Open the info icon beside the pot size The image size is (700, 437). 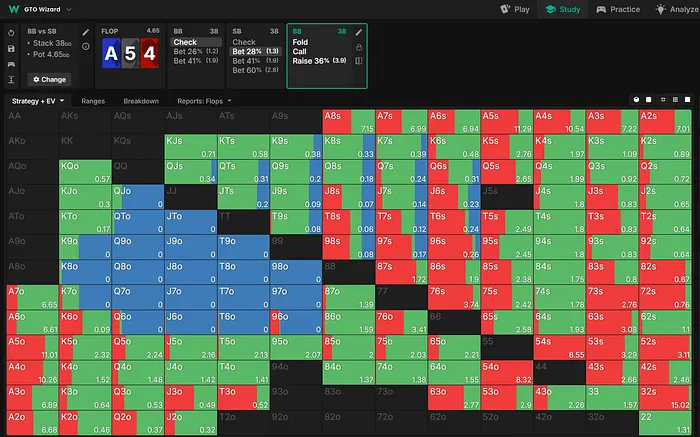(x=84, y=46)
